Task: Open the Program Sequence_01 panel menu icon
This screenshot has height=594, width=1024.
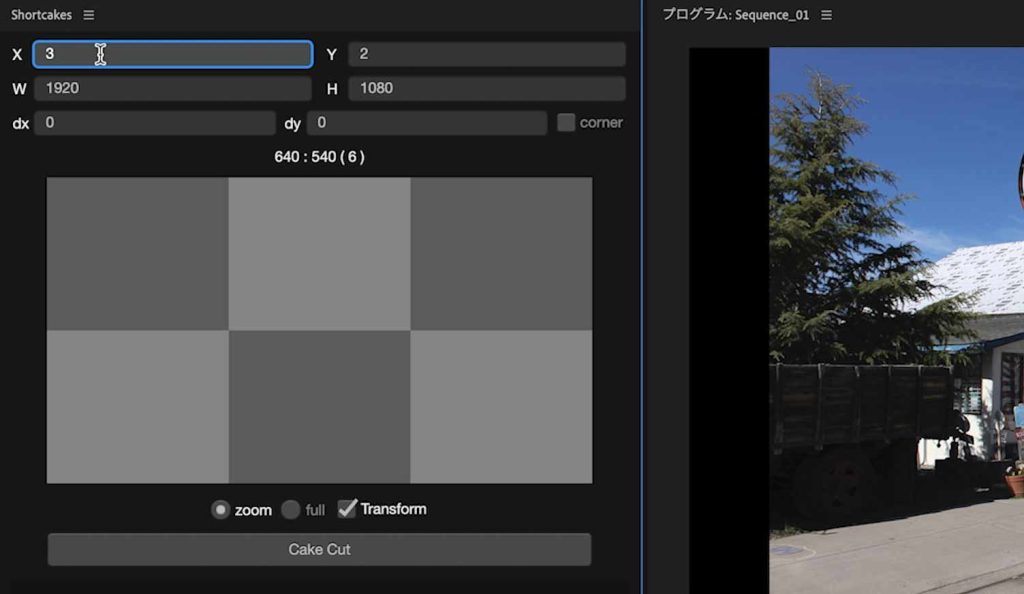Action: (826, 15)
